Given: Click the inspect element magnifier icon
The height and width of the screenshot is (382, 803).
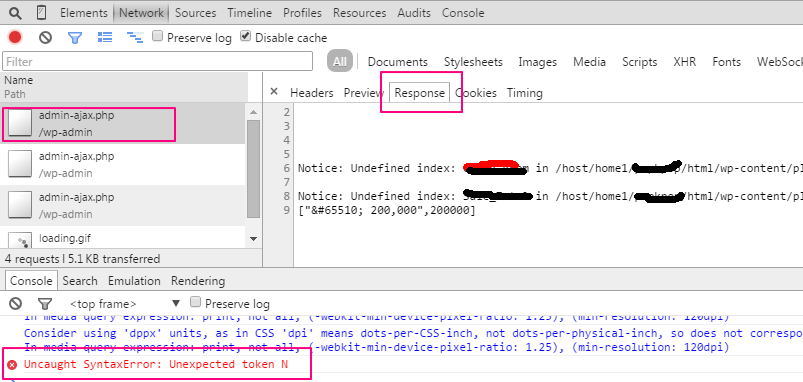Looking at the screenshot, I should click(15, 13).
